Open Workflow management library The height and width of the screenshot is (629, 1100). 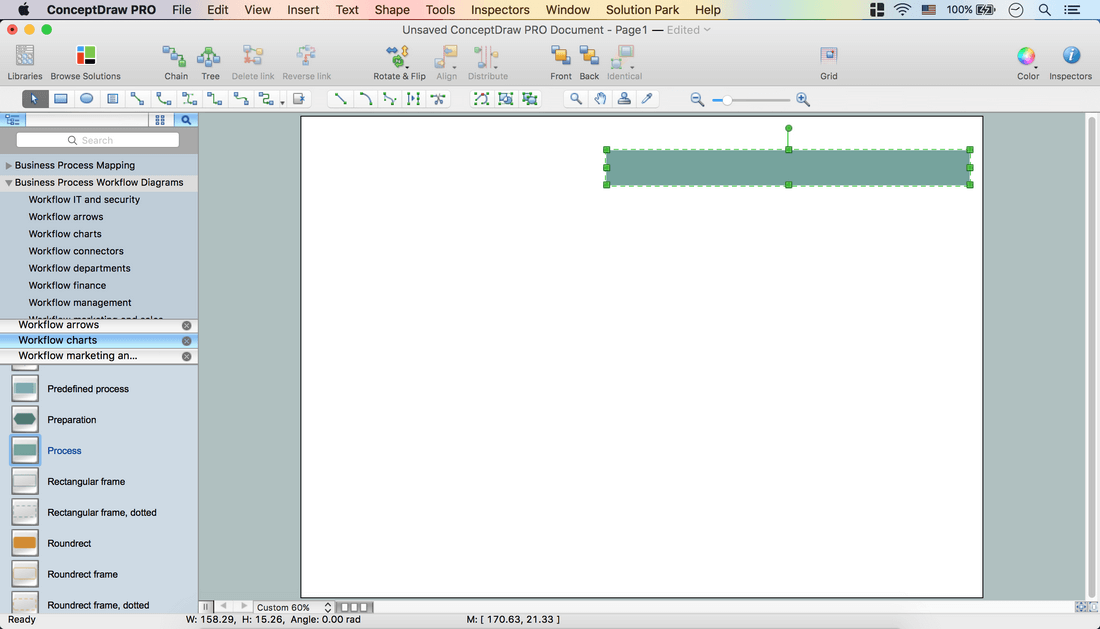tap(80, 303)
